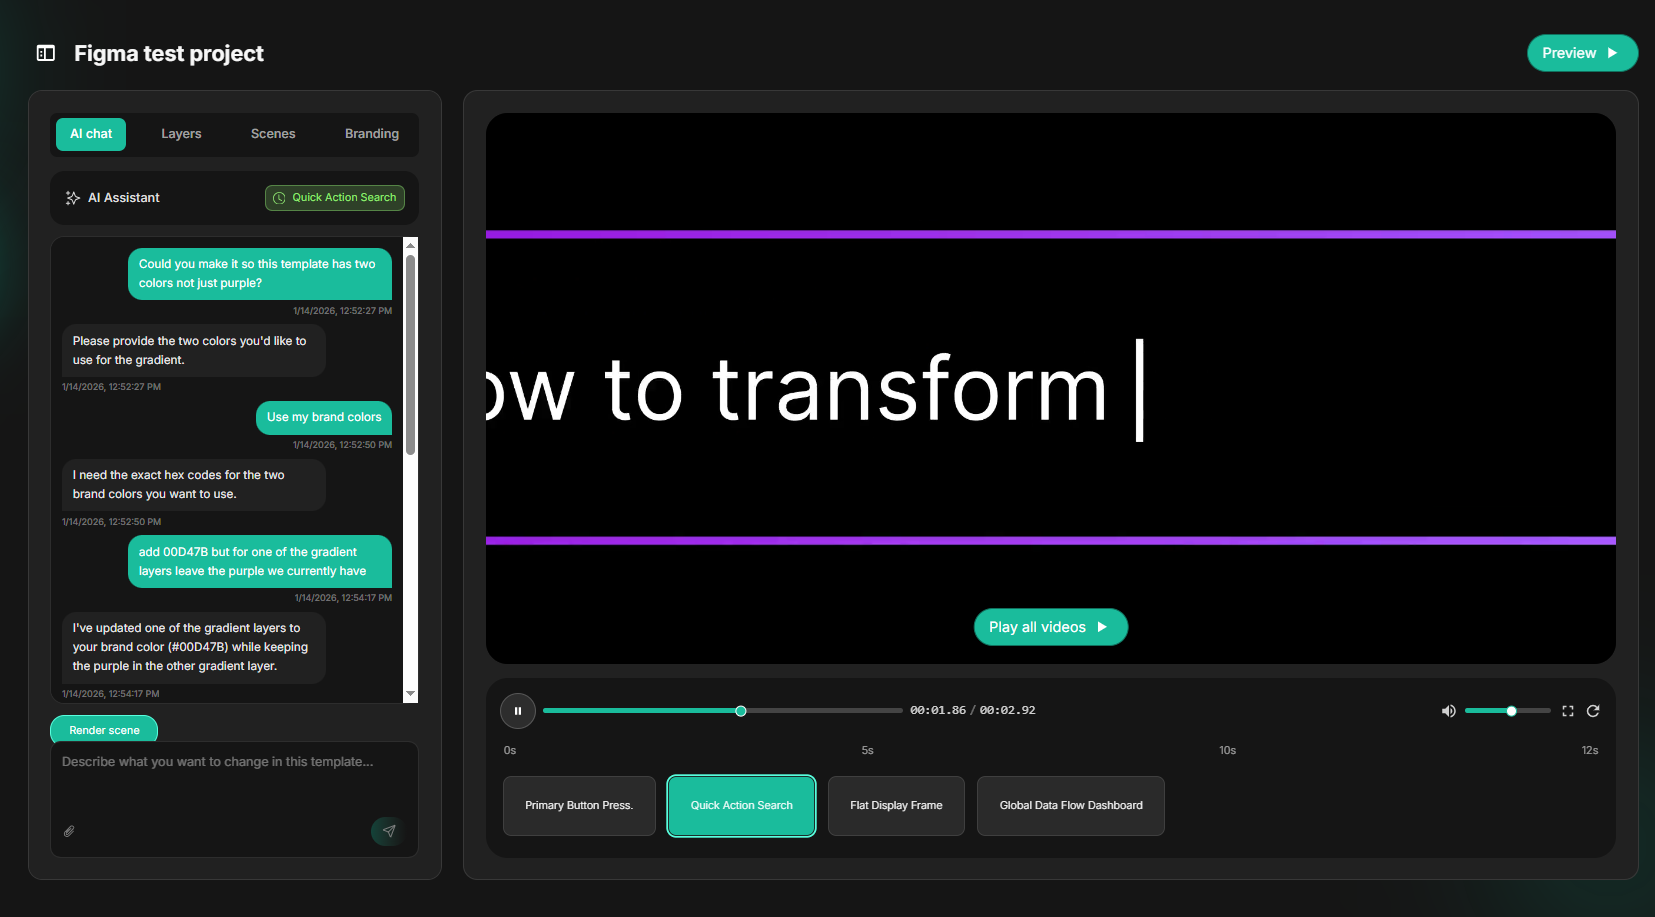Click the Render scene button
The image size is (1655, 917).
click(x=103, y=729)
